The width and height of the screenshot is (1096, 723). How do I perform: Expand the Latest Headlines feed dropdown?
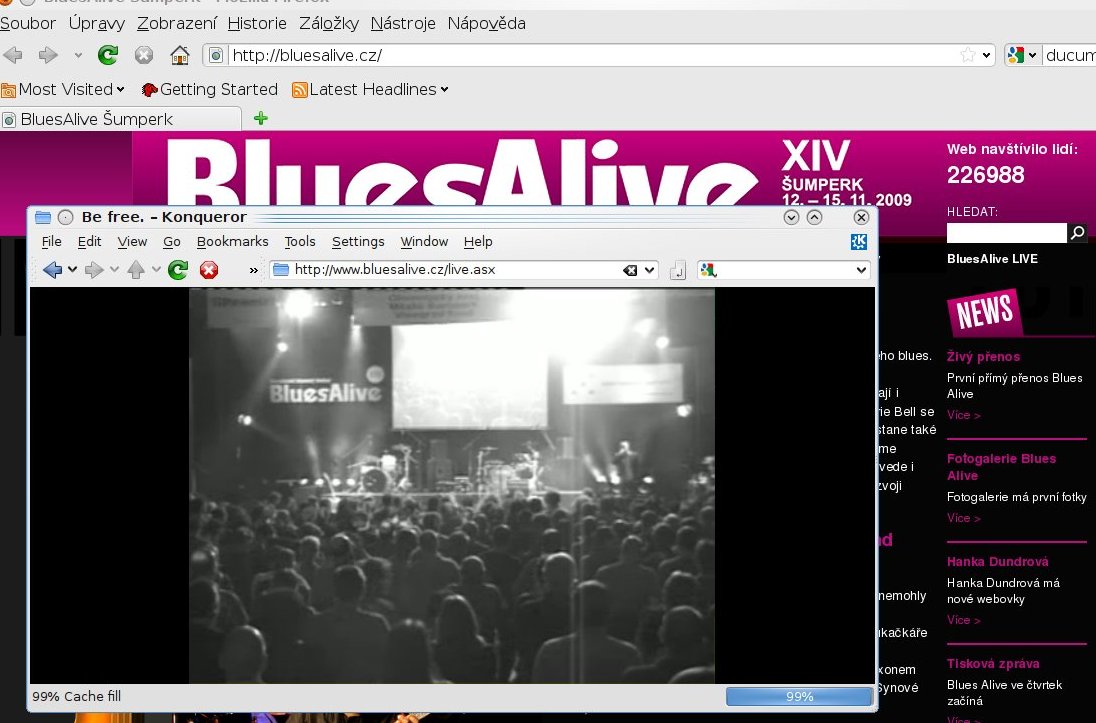[370, 89]
